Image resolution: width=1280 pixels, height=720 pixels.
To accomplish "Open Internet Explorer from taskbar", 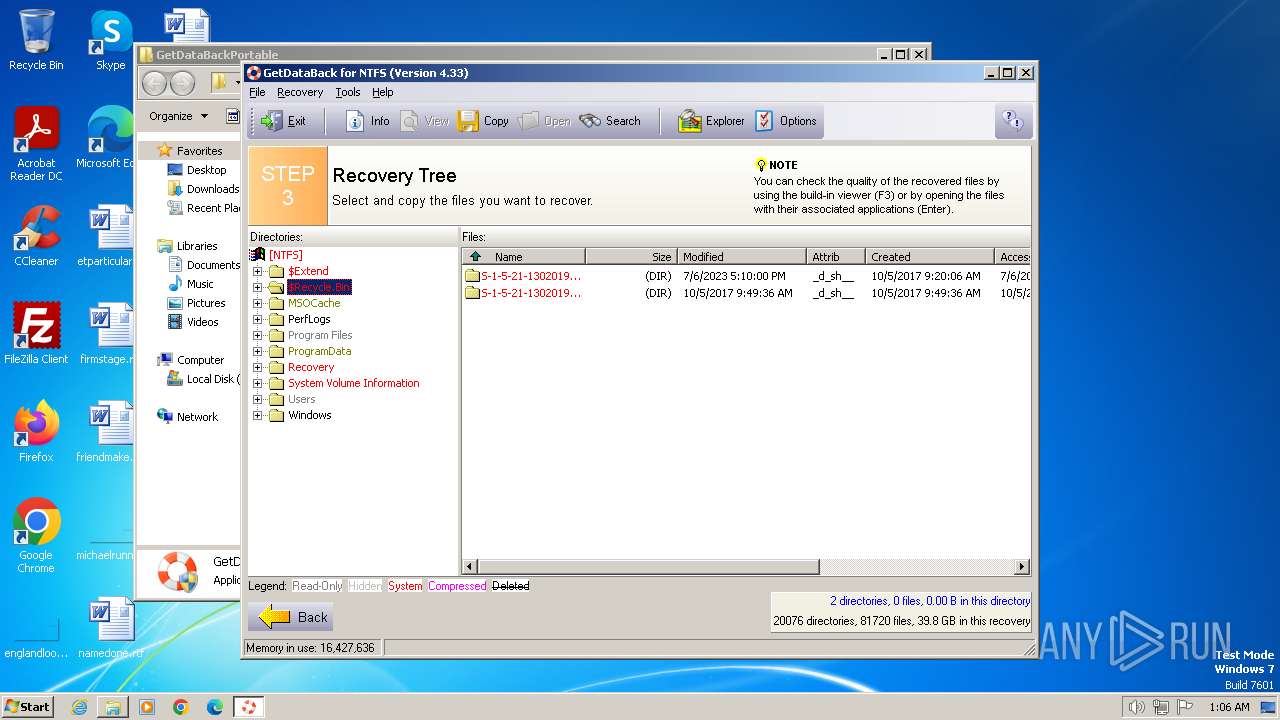I will [x=79, y=707].
